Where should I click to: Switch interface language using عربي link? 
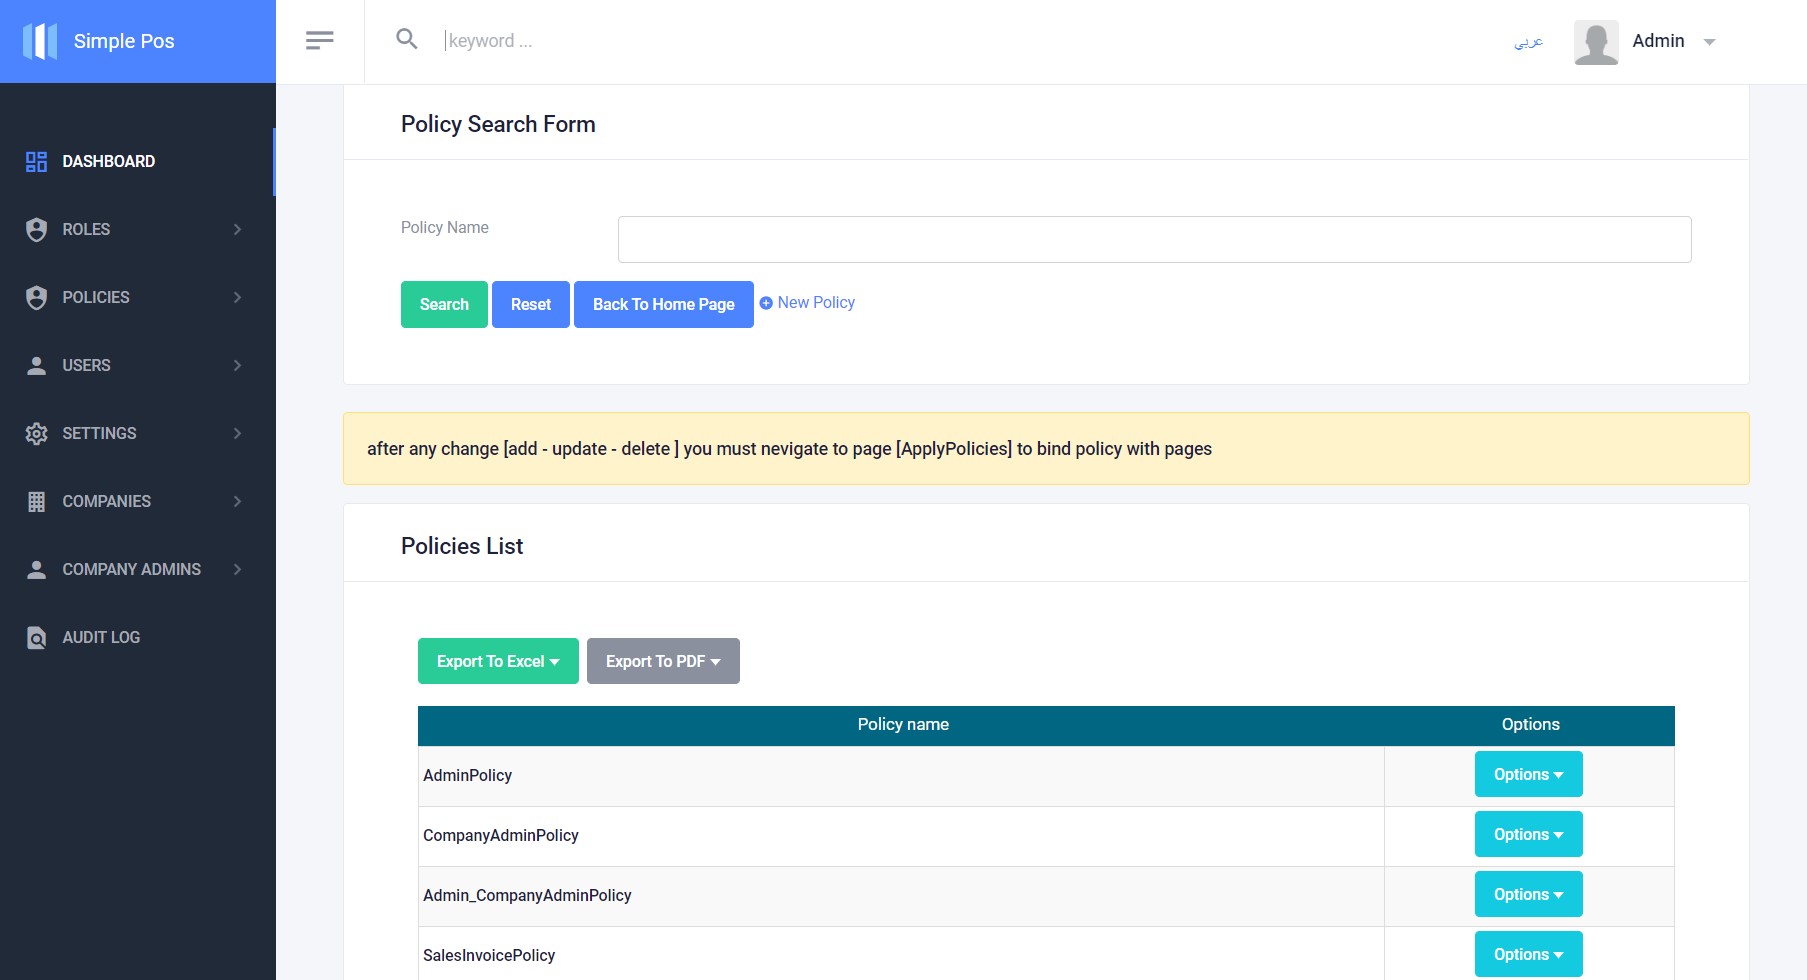click(1527, 41)
